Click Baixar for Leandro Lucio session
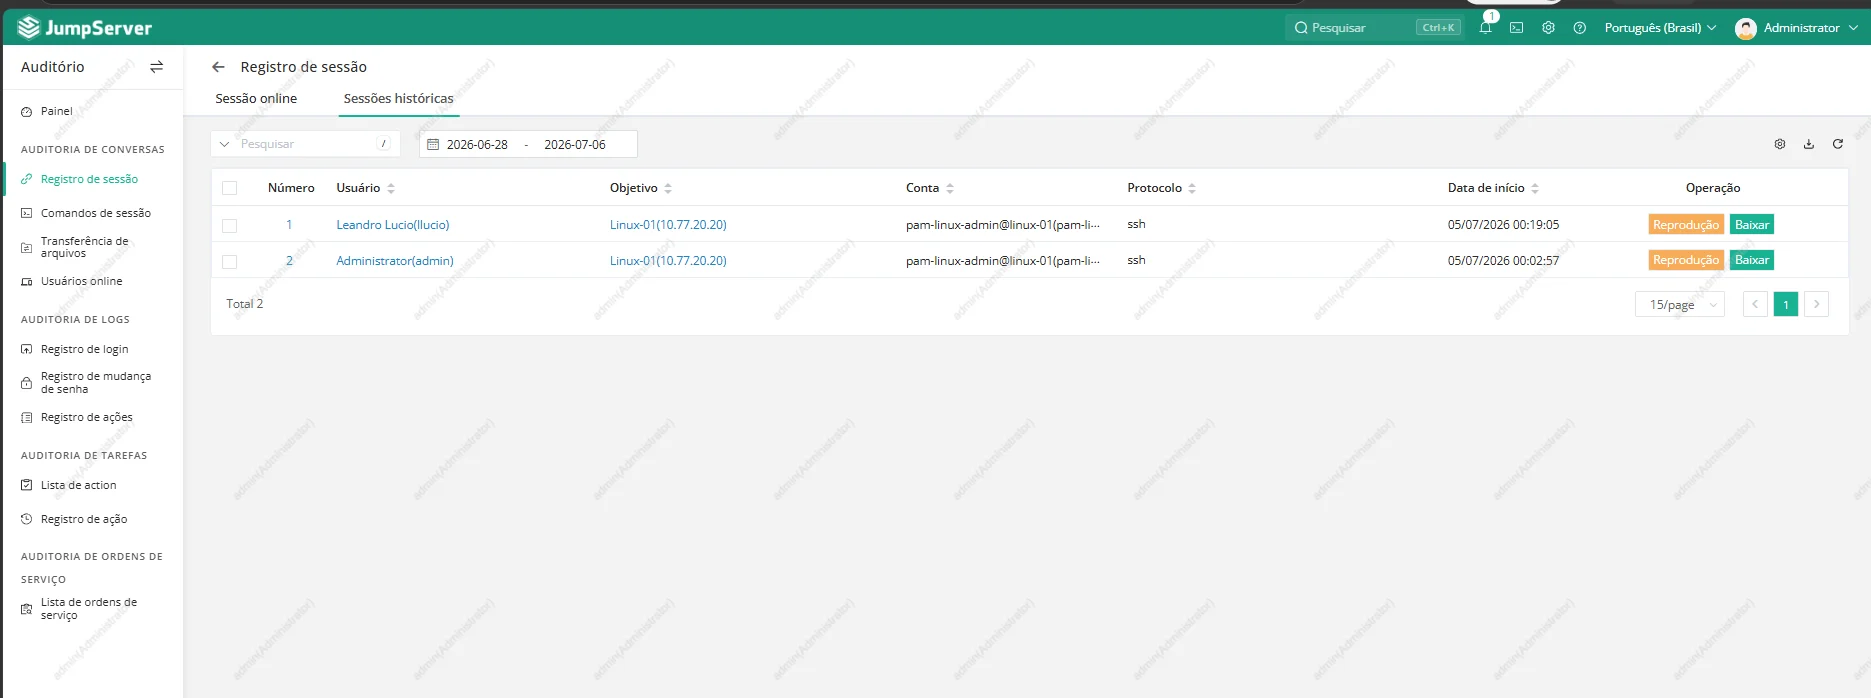Screen dimensions: 1871x698 [1752, 225]
